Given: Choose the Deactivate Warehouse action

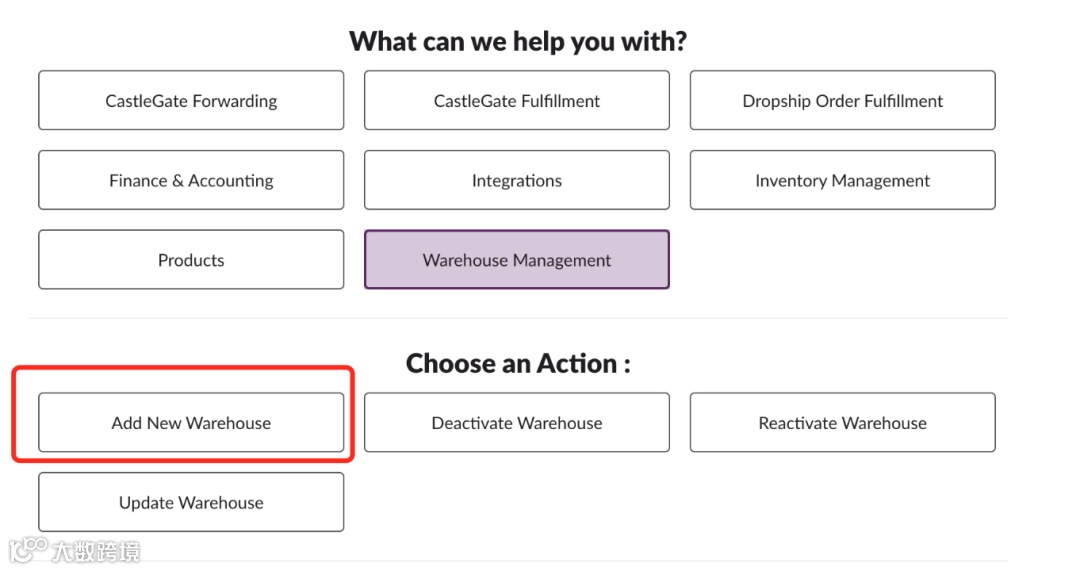Looking at the screenshot, I should (x=517, y=423).
